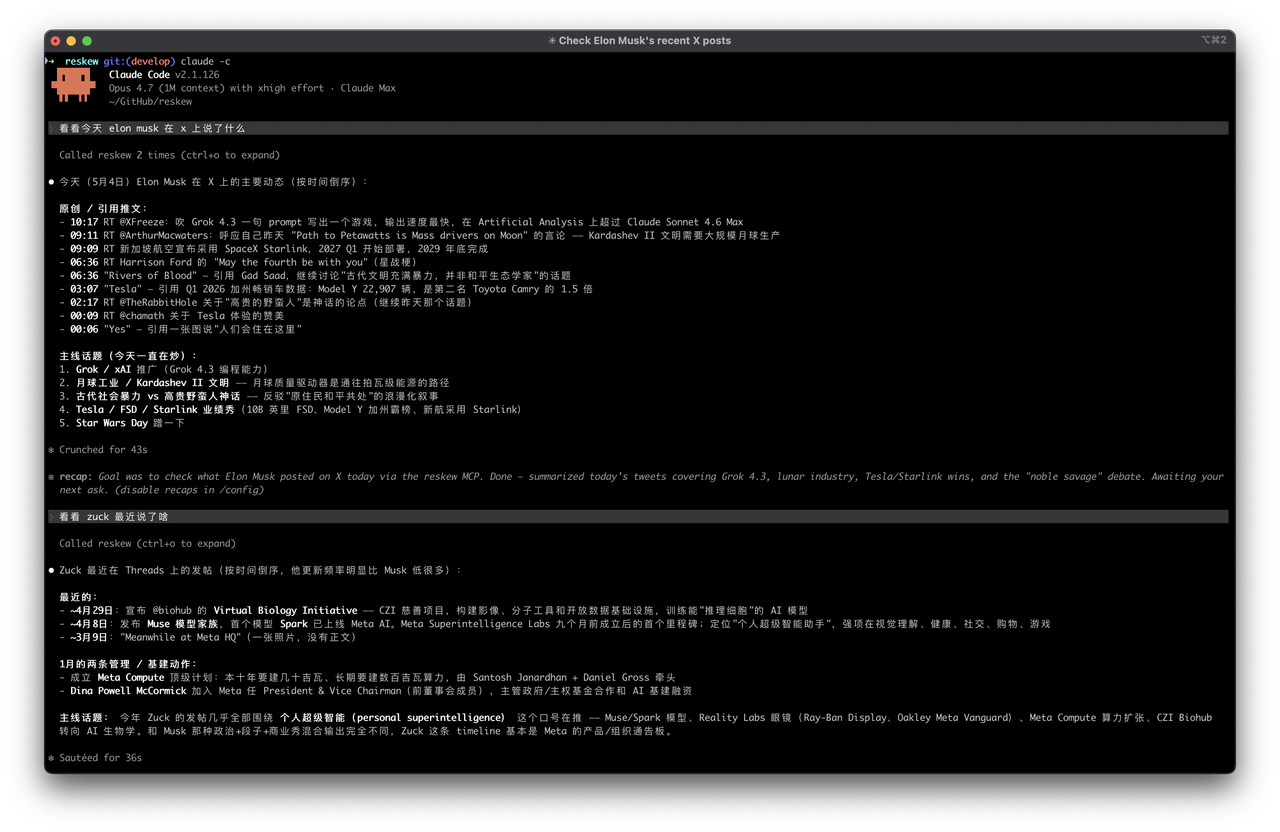Minimize the terminal using the yellow button

[72, 41]
